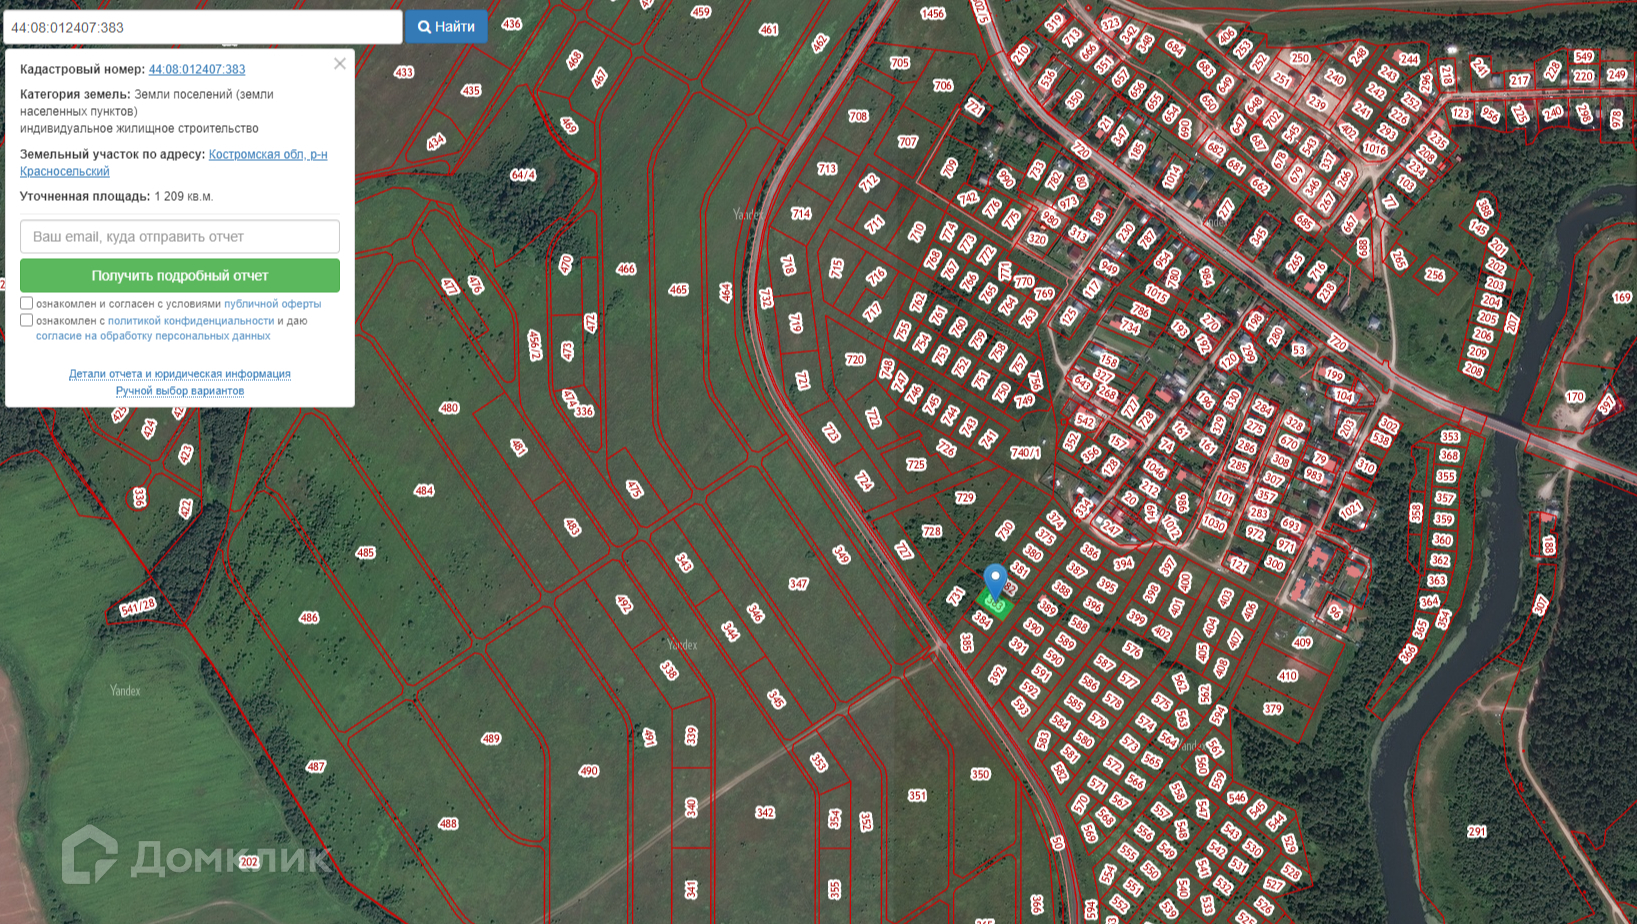Select parcel labeled 488 on the map
Image resolution: width=1637 pixels, height=924 pixels.
448,824
